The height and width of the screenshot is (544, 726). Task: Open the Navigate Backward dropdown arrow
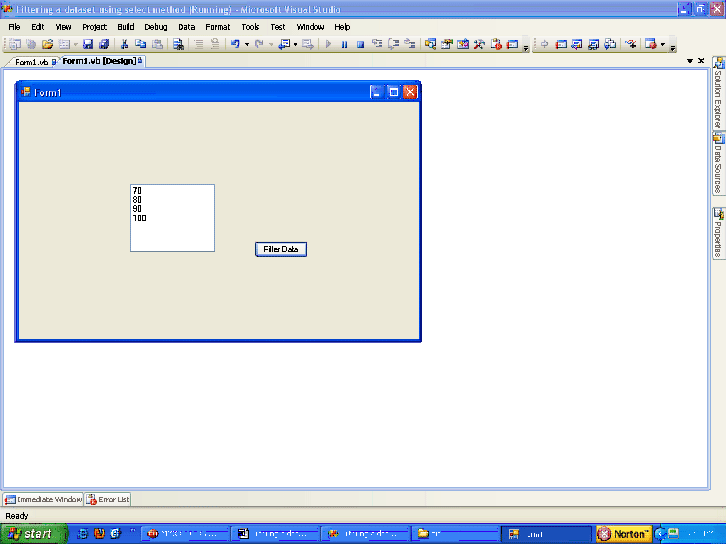(295, 45)
